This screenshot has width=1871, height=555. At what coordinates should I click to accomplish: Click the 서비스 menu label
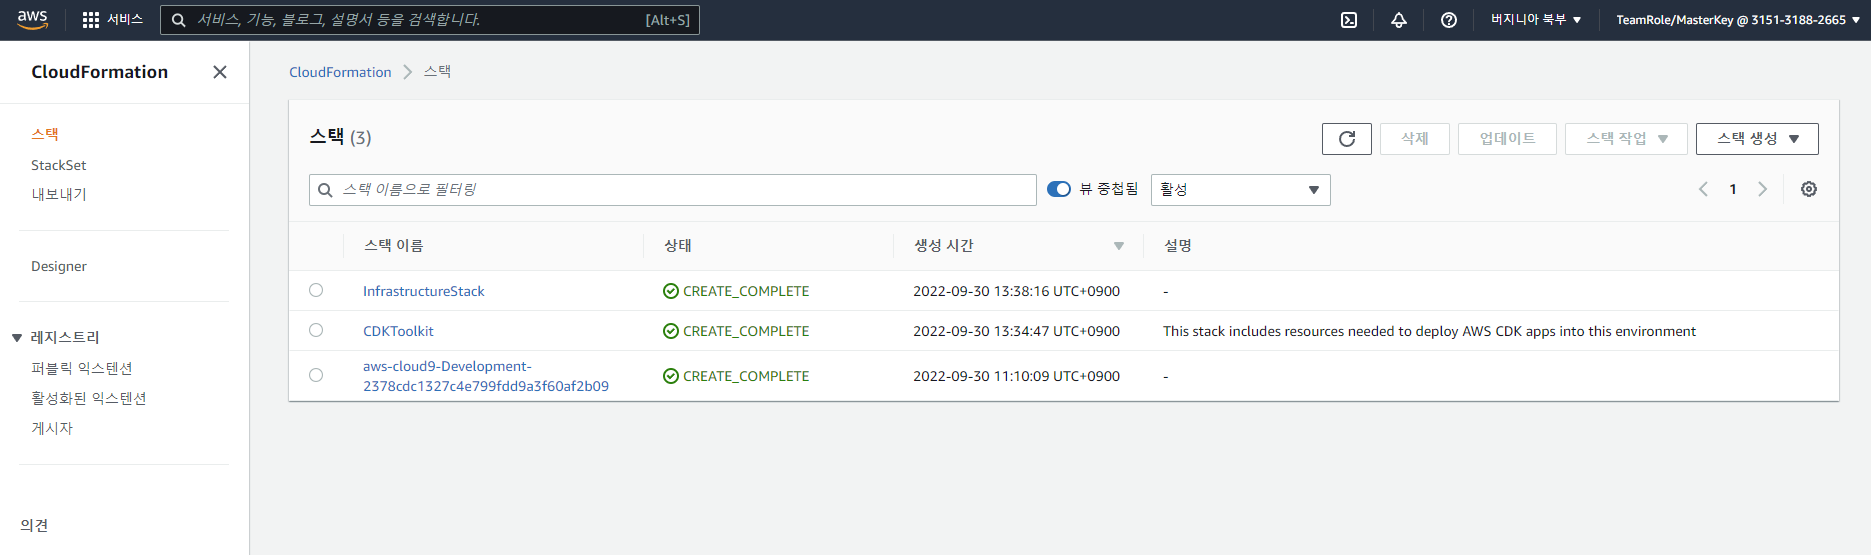pos(125,20)
